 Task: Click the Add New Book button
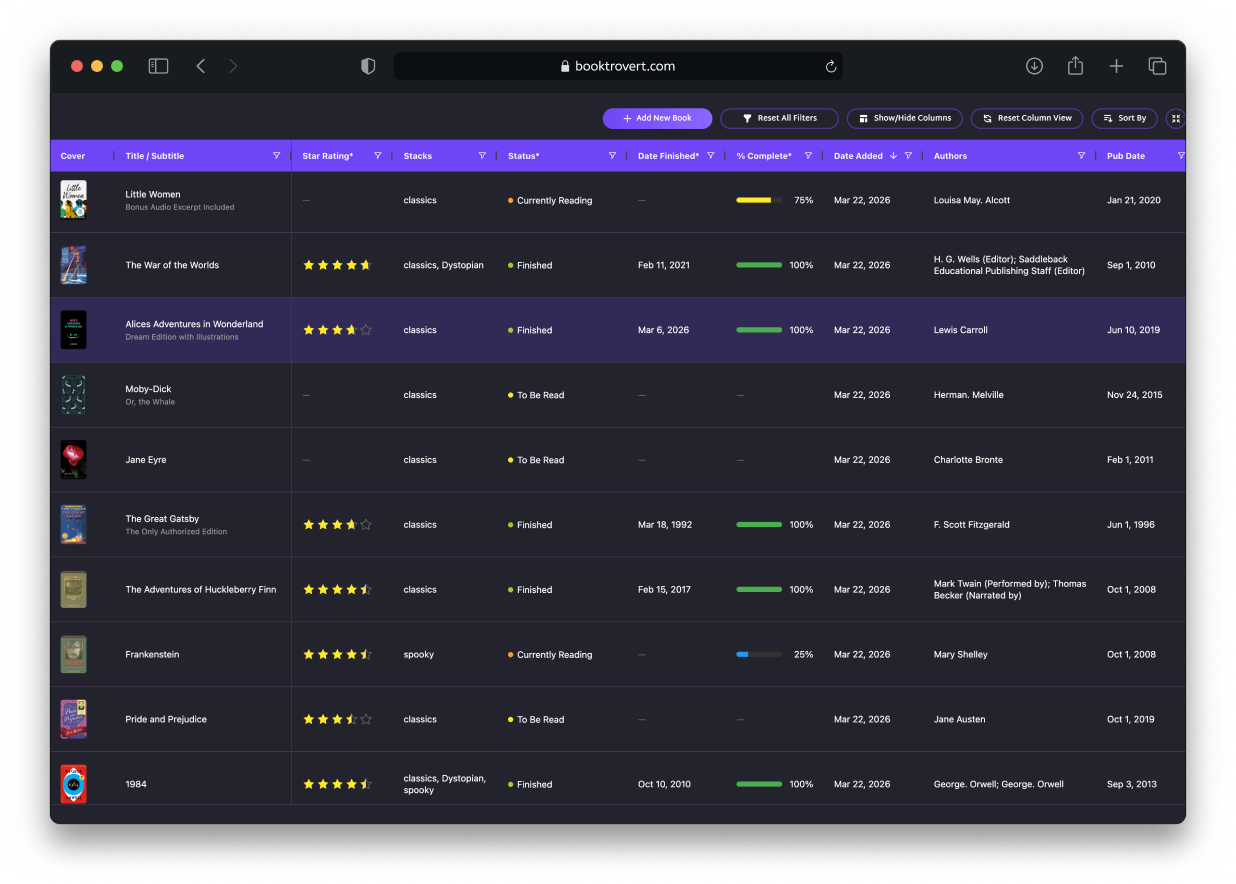[x=657, y=118]
